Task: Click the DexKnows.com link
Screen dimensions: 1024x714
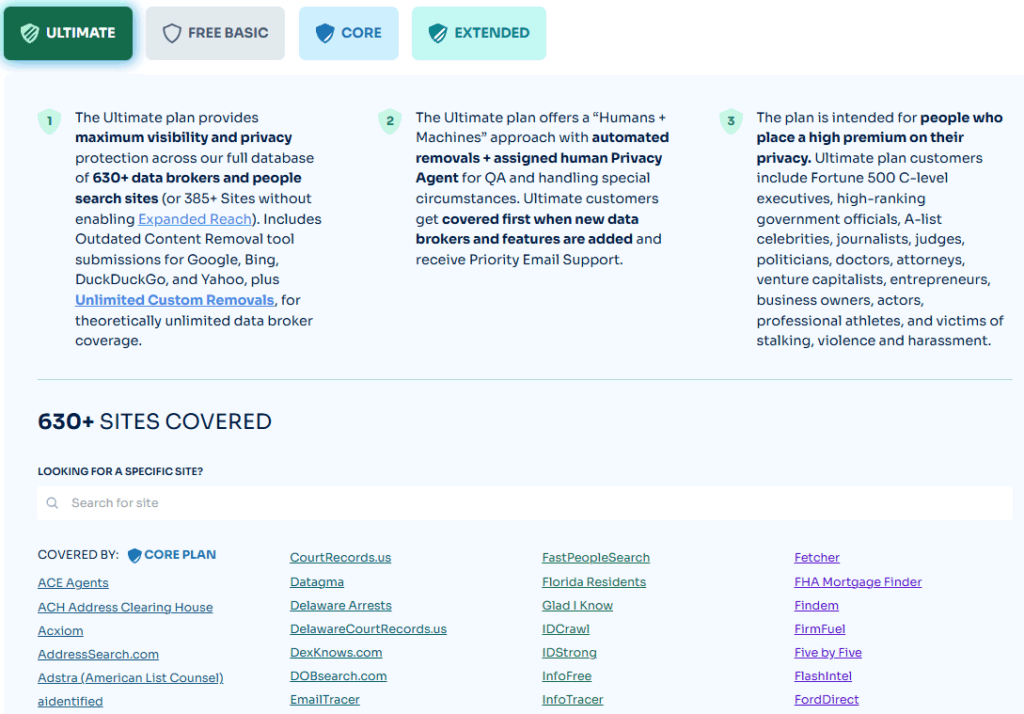Action: 335,652
